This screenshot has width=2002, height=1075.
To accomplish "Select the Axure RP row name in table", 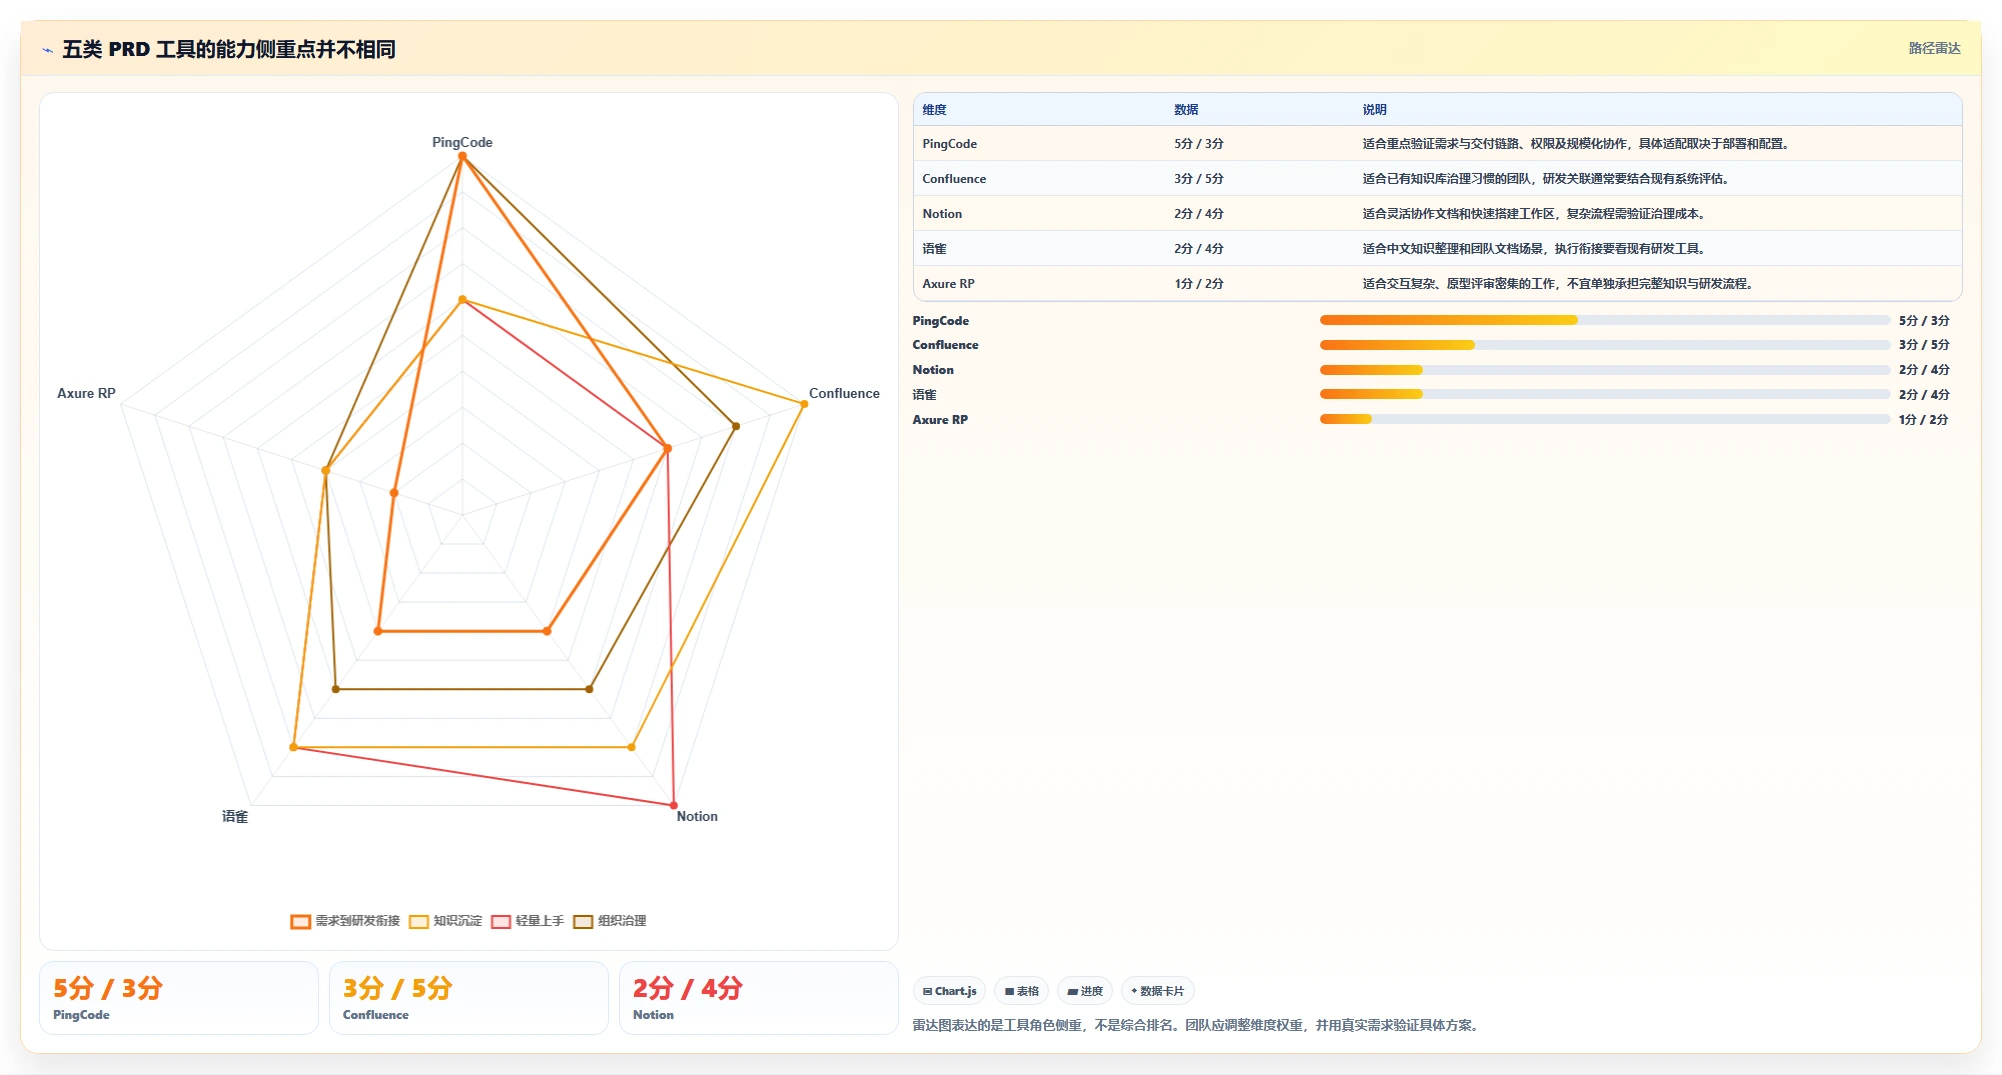I will tap(948, 284).
